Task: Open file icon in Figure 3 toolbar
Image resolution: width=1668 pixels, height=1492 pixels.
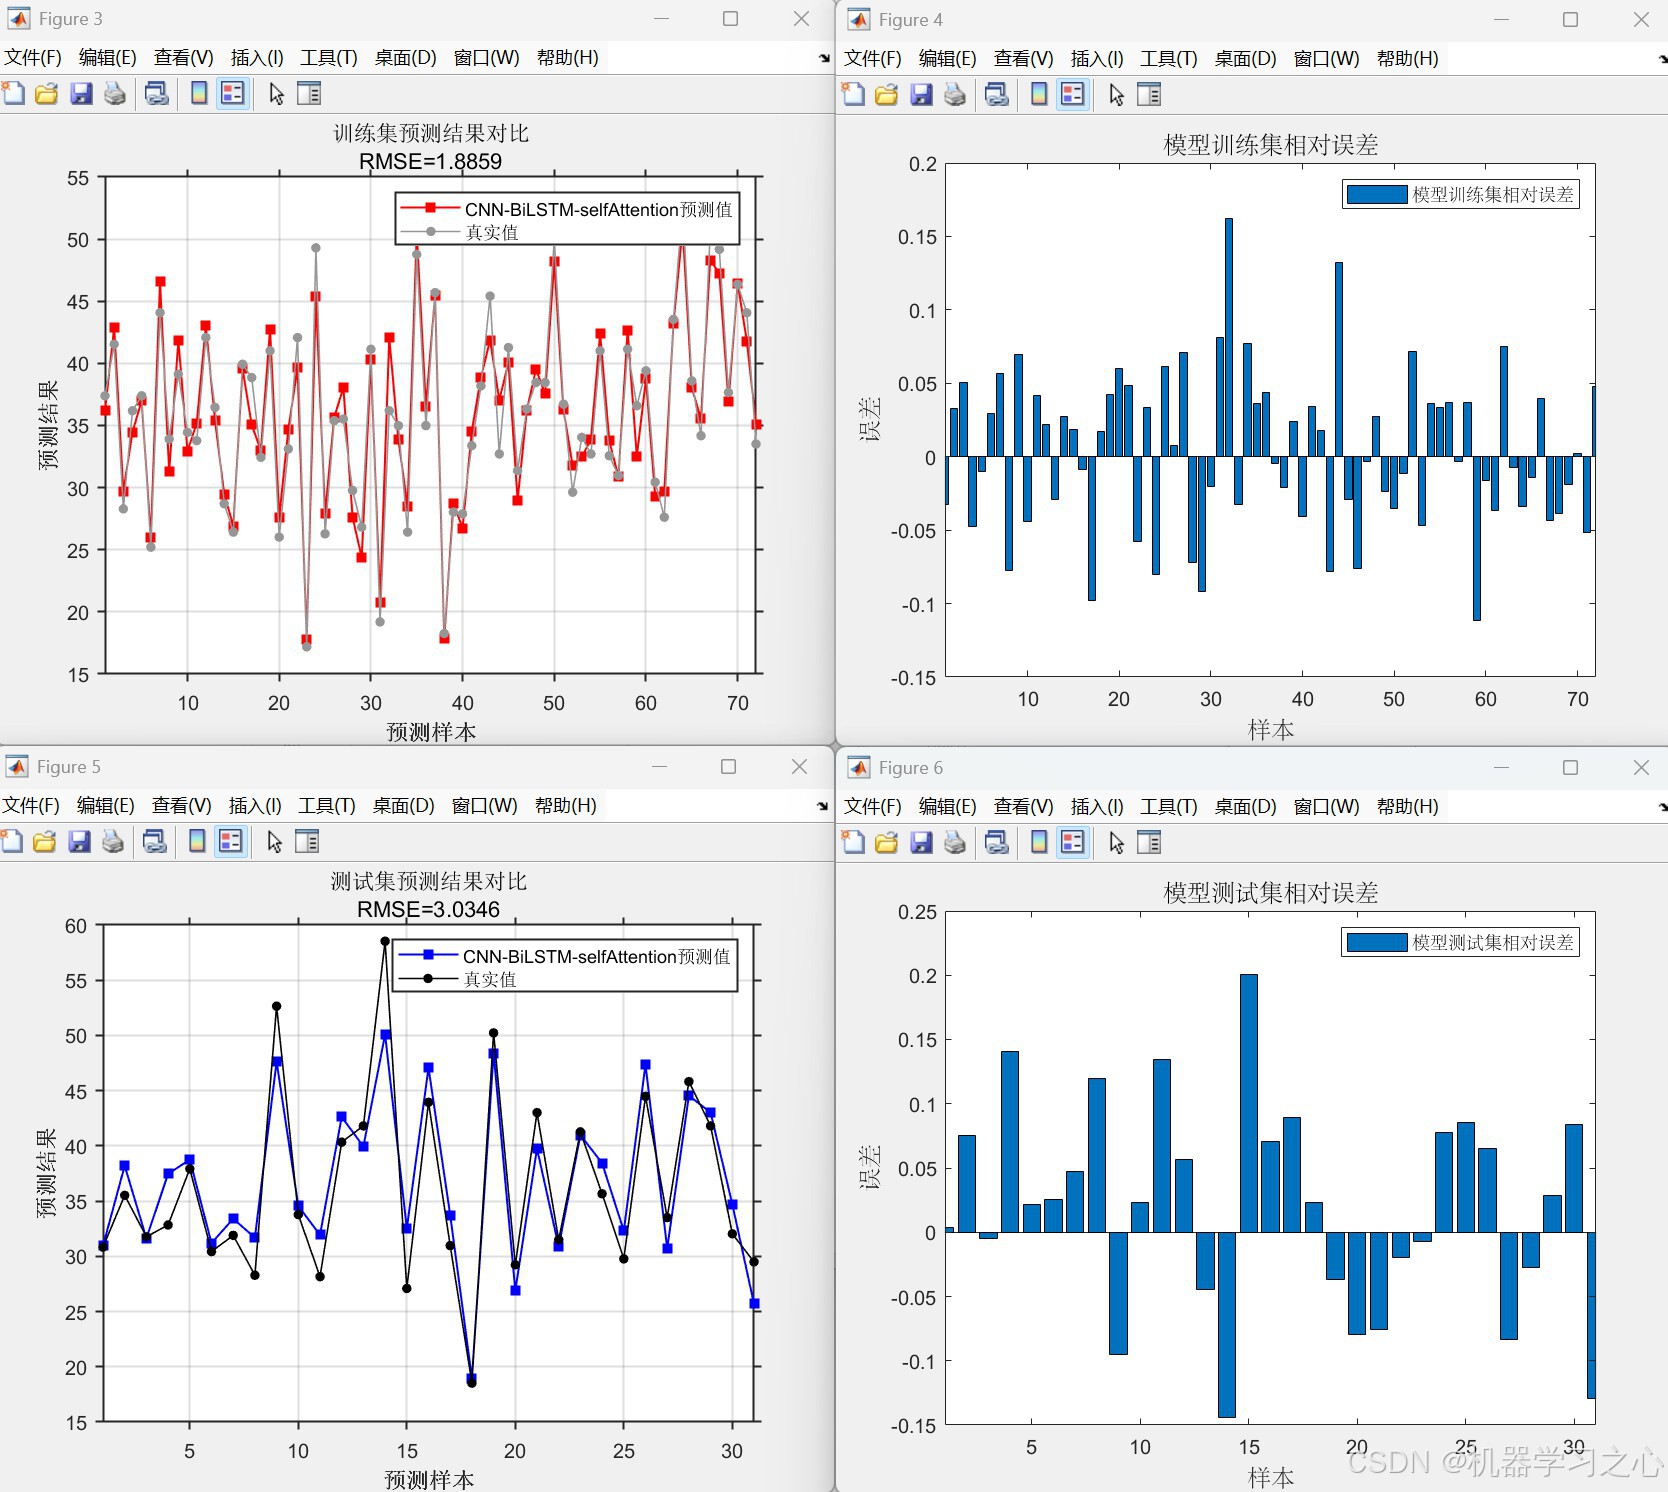Action: tap(46, 94)
